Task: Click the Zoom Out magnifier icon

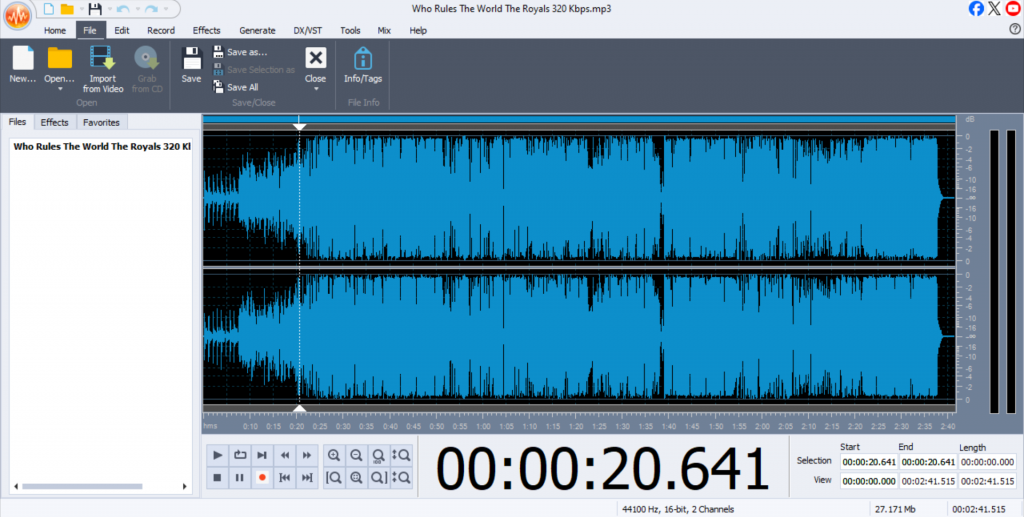Action: point(356,455)
